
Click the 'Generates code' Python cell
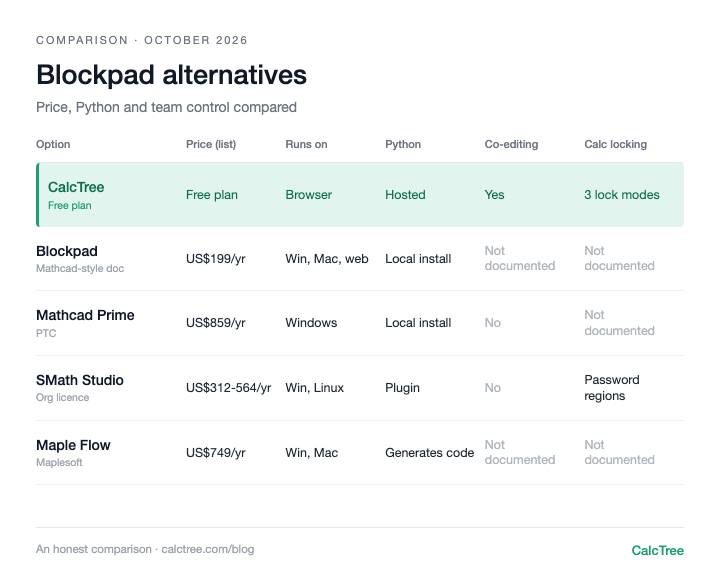click(x=429, y=452)
